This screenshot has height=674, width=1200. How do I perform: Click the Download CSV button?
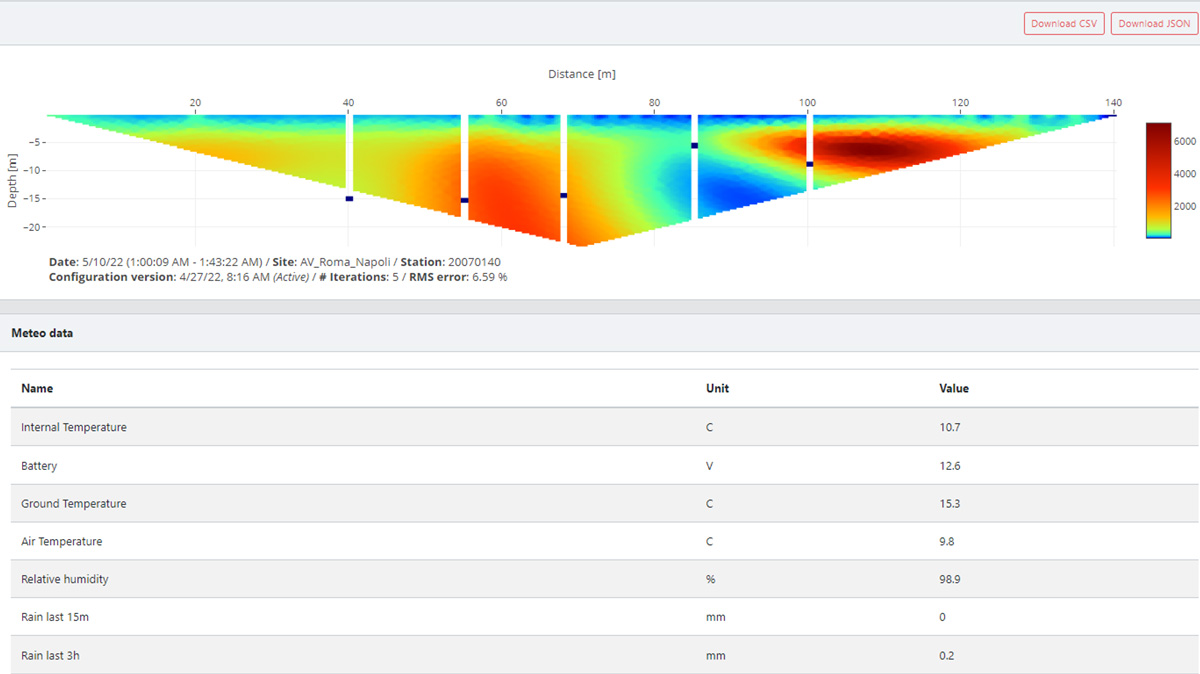coord(1063,24)
